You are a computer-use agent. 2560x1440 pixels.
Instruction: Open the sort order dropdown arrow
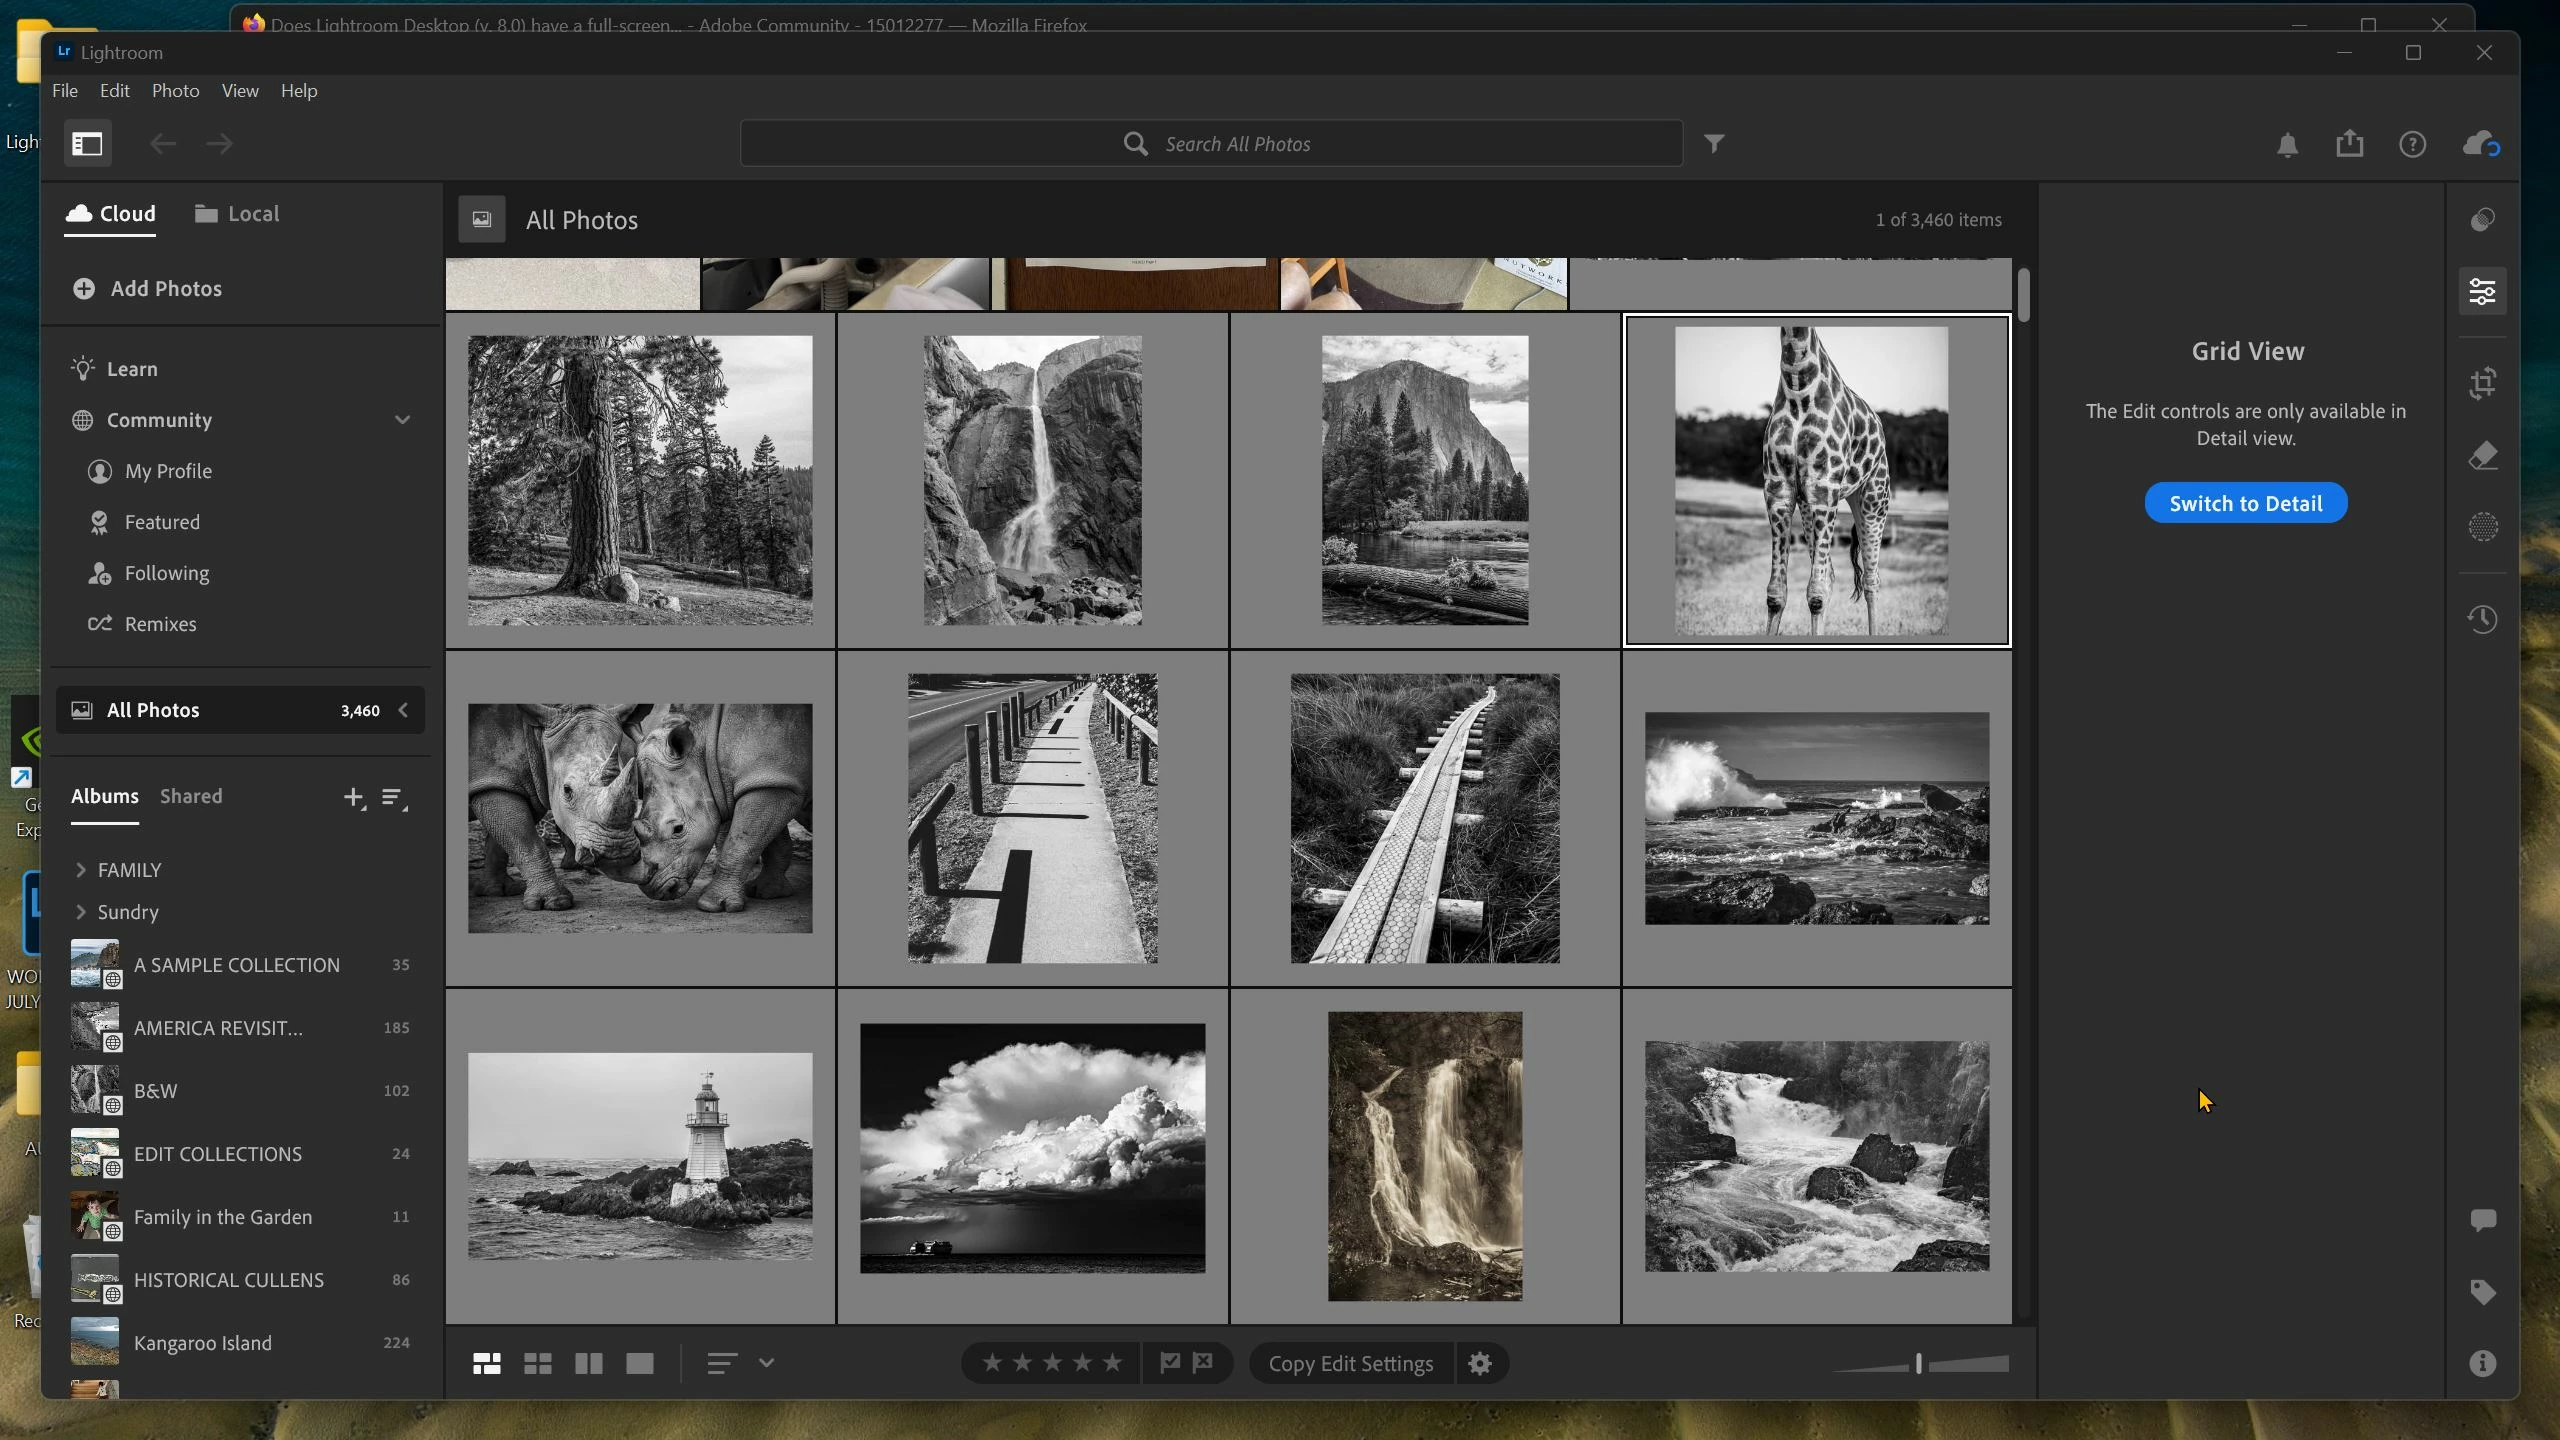(766, 1363)
